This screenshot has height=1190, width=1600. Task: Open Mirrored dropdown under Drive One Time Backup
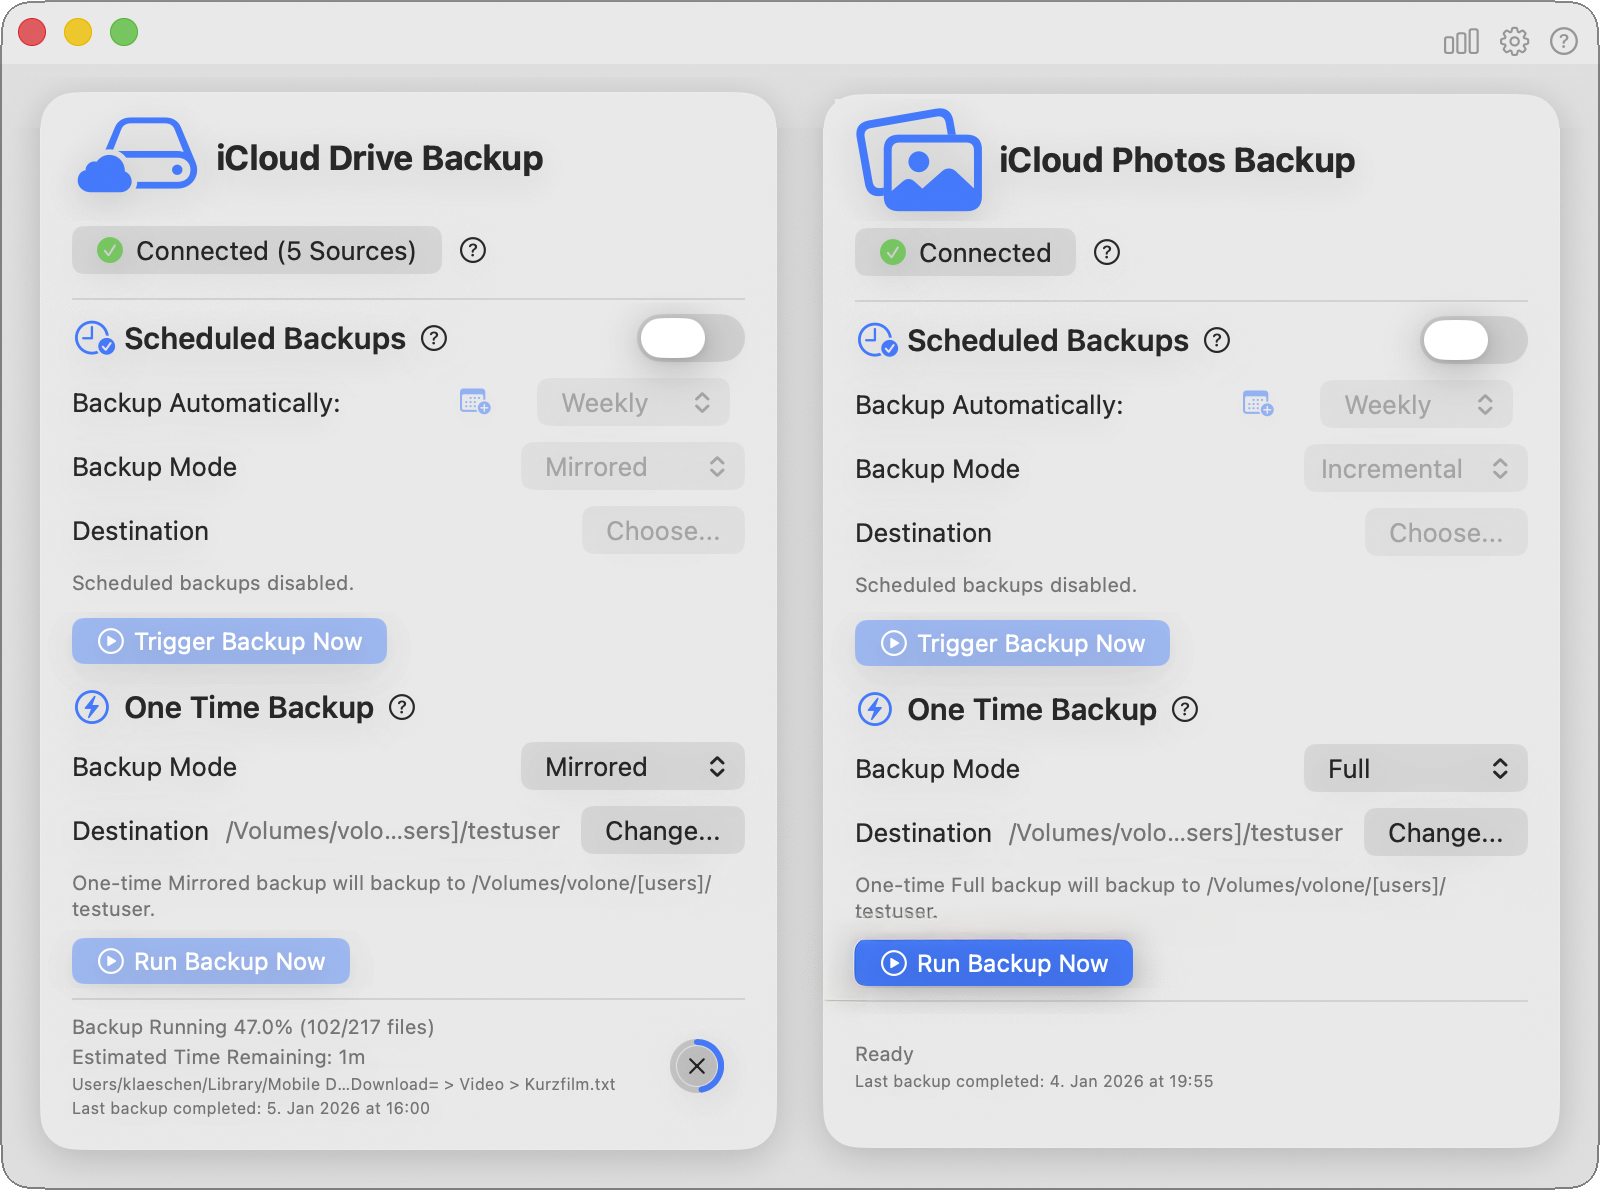click(x=632, y=767)
